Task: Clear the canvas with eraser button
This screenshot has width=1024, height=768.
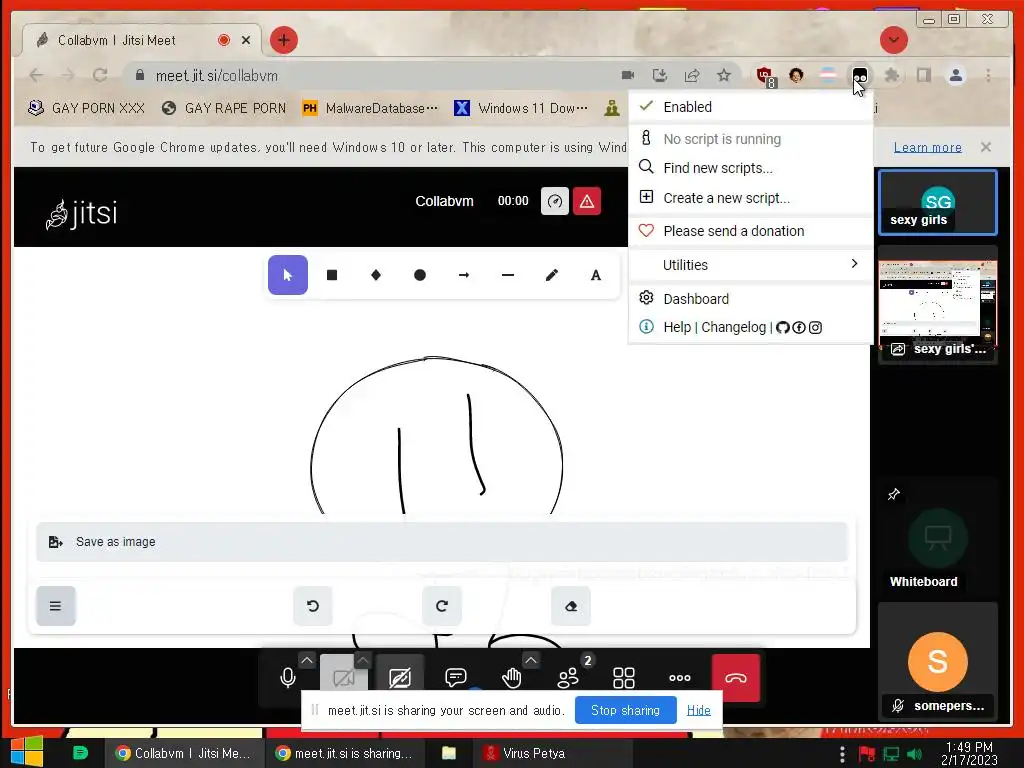Action: (571, 606)
